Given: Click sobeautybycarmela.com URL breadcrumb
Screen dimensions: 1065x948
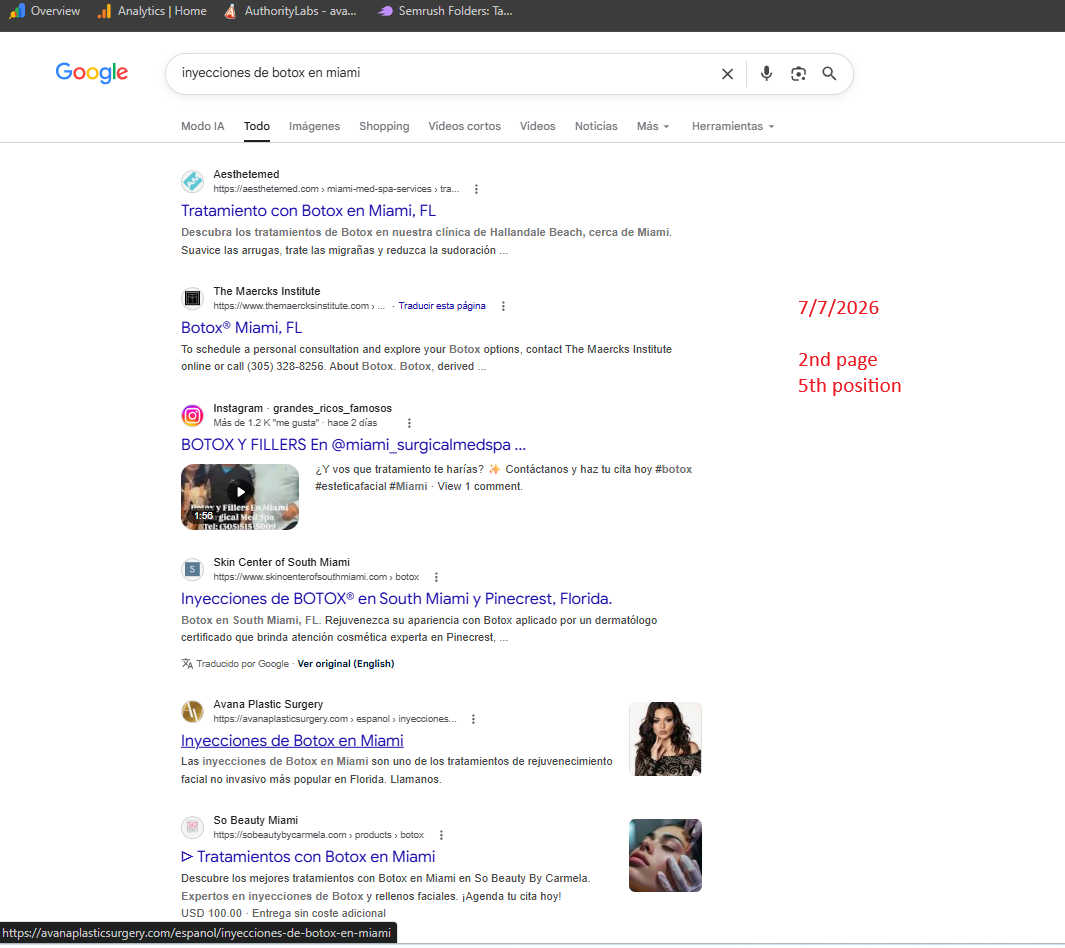Looking at the screenshot, I should tap(319, 835).
